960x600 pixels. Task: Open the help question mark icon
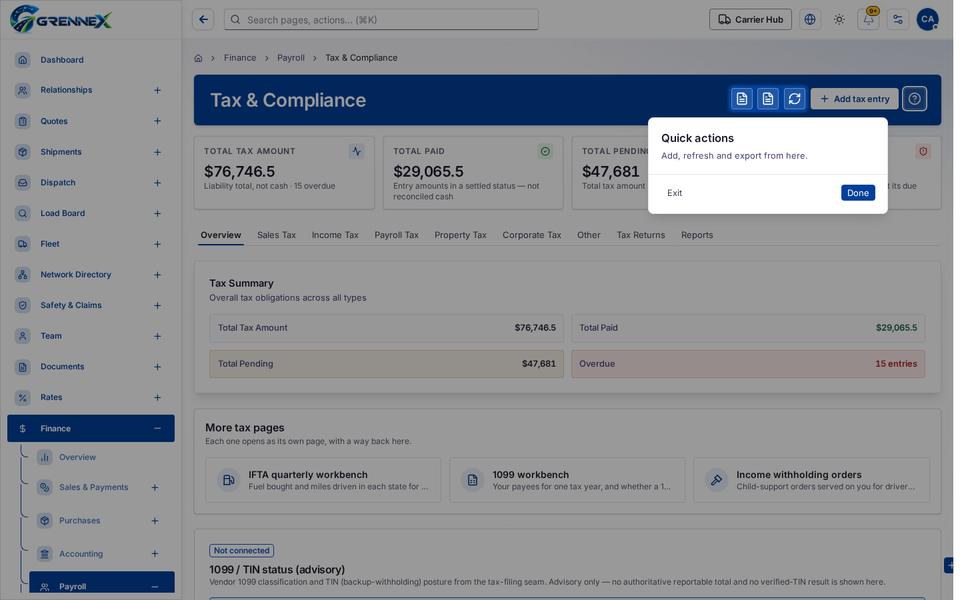coord(914,99)
